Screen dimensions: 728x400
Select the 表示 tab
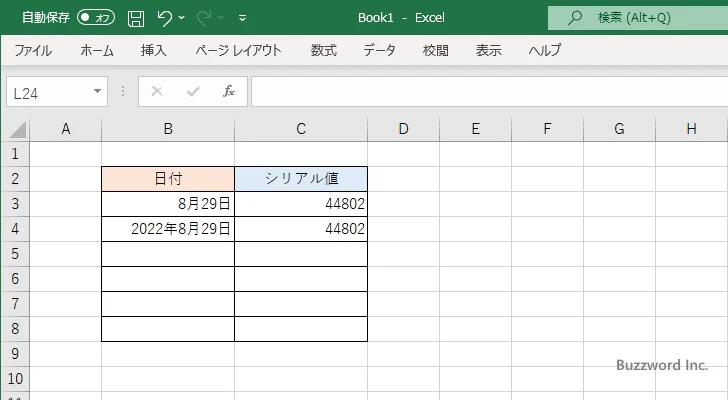coord(488,50)
